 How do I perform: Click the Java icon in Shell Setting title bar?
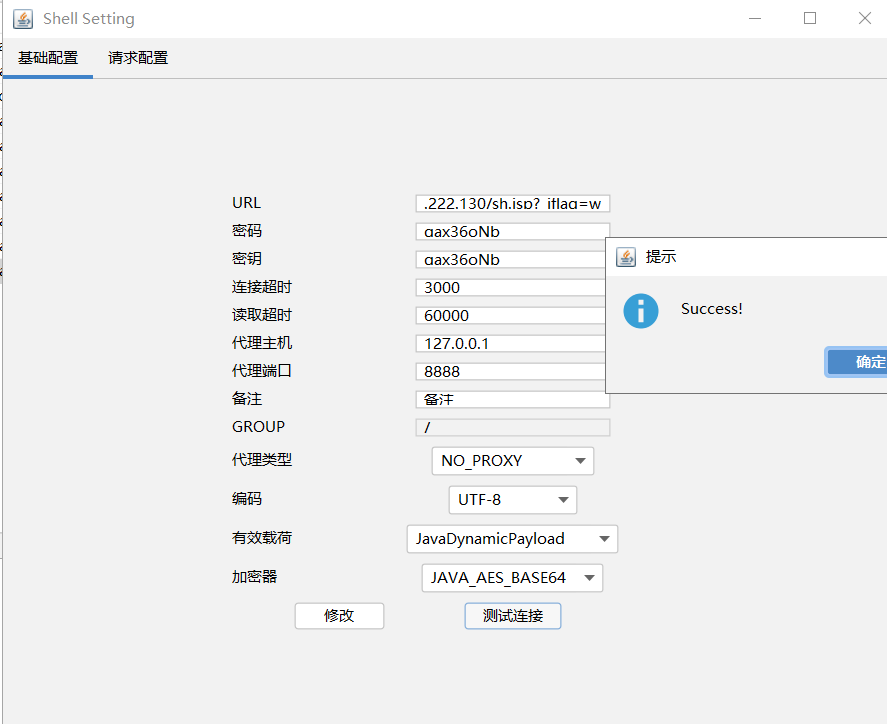tap(23, 19)
